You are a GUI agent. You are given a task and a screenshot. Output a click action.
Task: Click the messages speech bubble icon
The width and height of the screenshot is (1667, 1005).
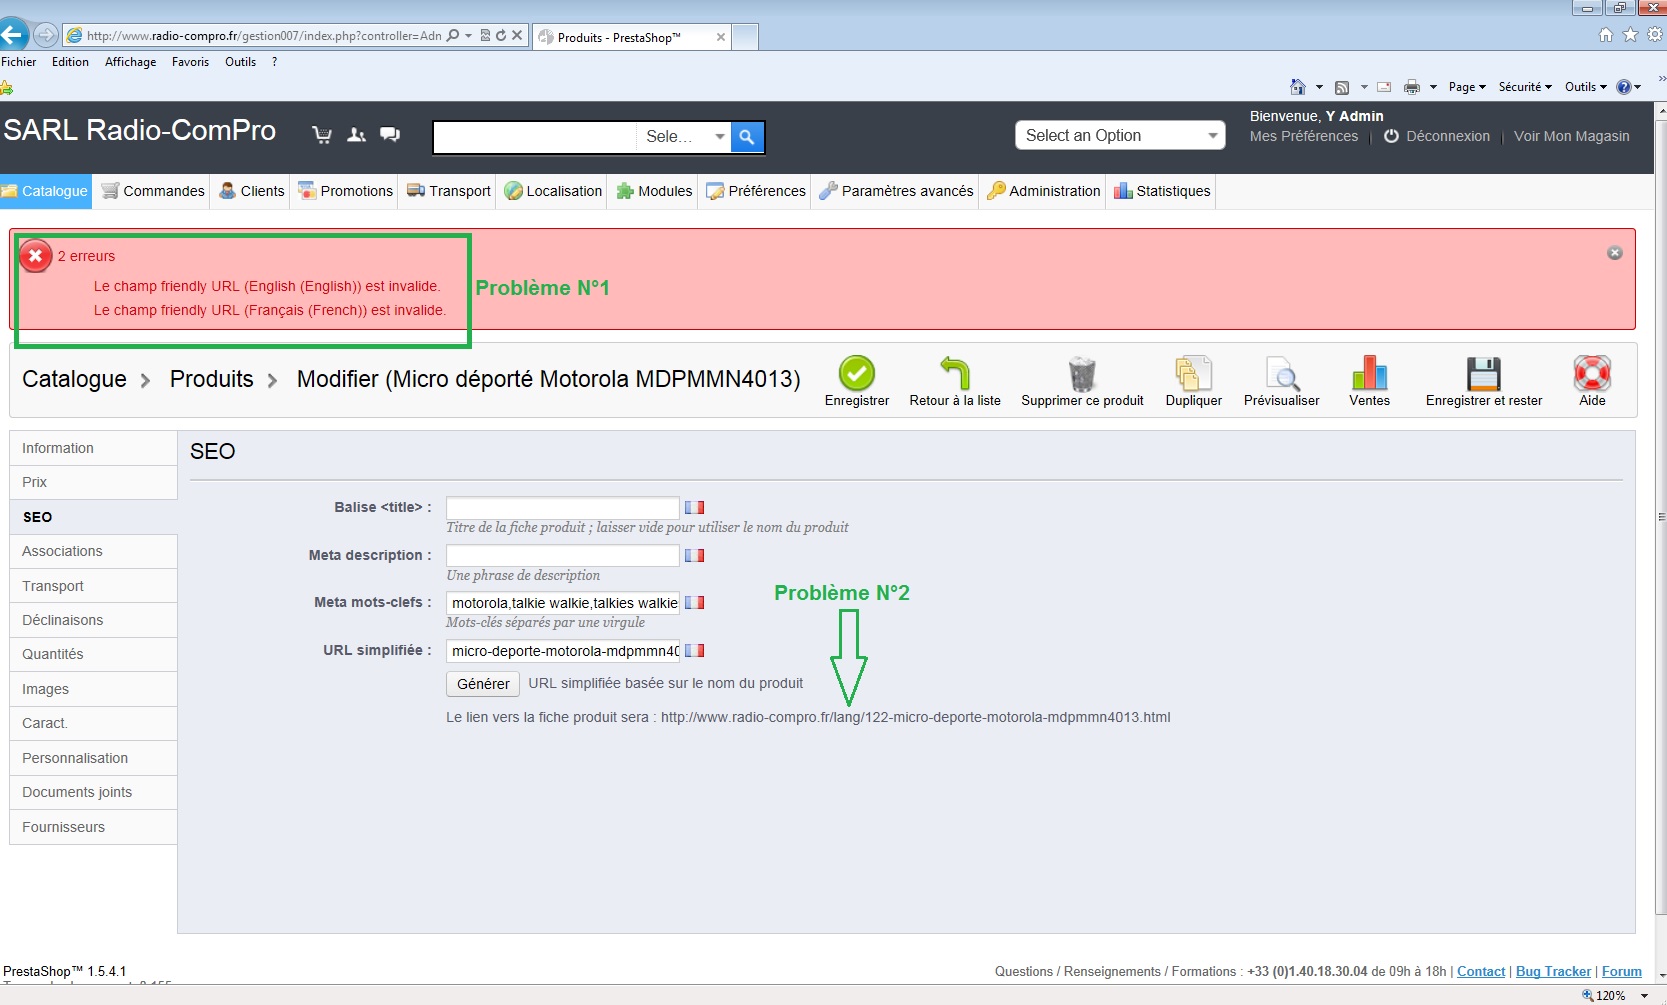click(390, 135)
